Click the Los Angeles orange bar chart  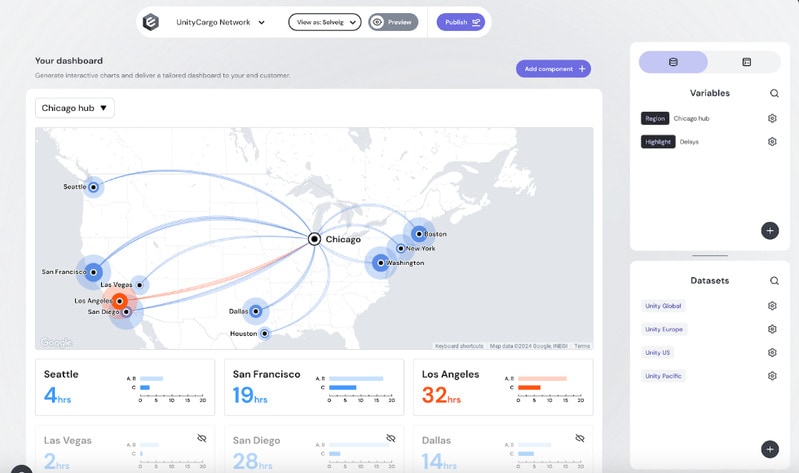[x=545, y=390]
